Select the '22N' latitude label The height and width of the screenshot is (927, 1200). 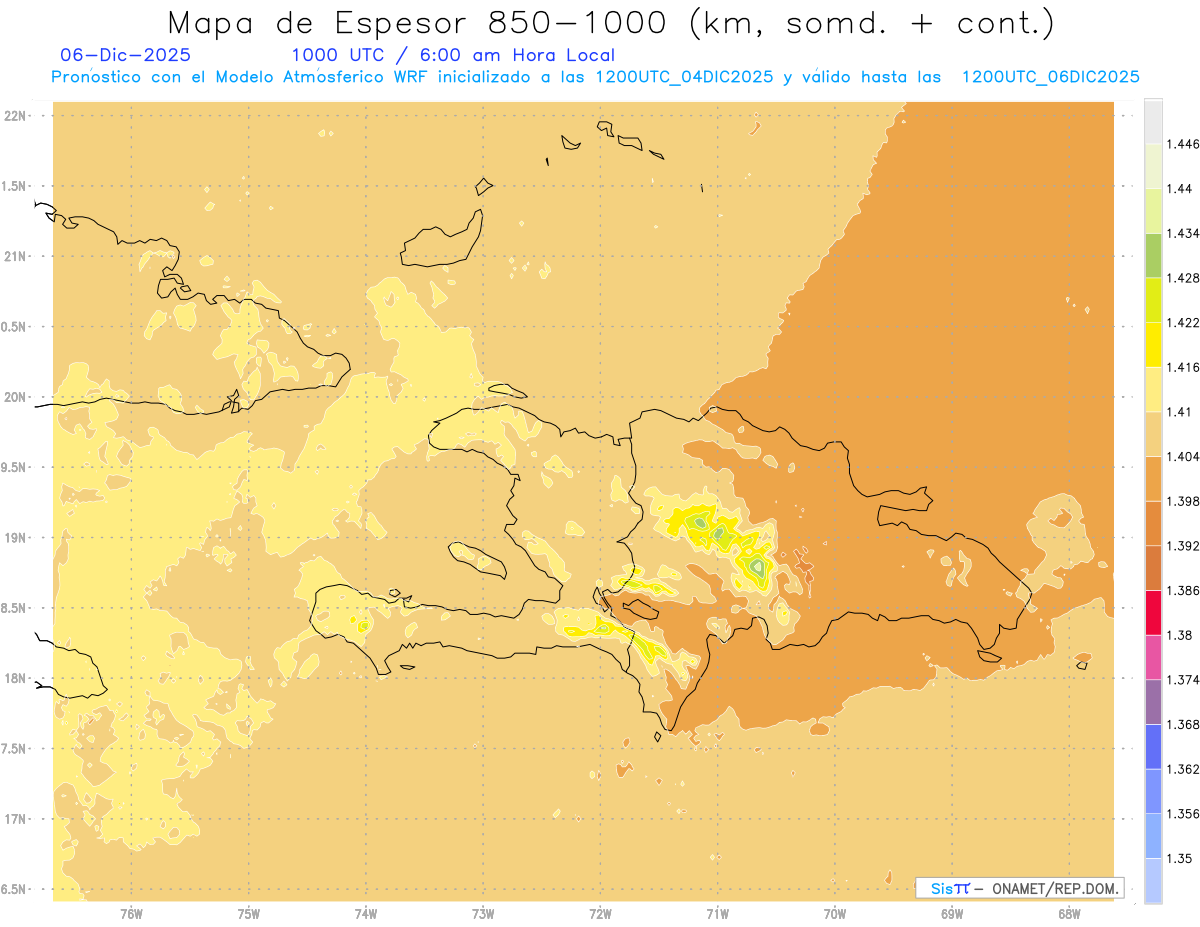pos(15,116)
